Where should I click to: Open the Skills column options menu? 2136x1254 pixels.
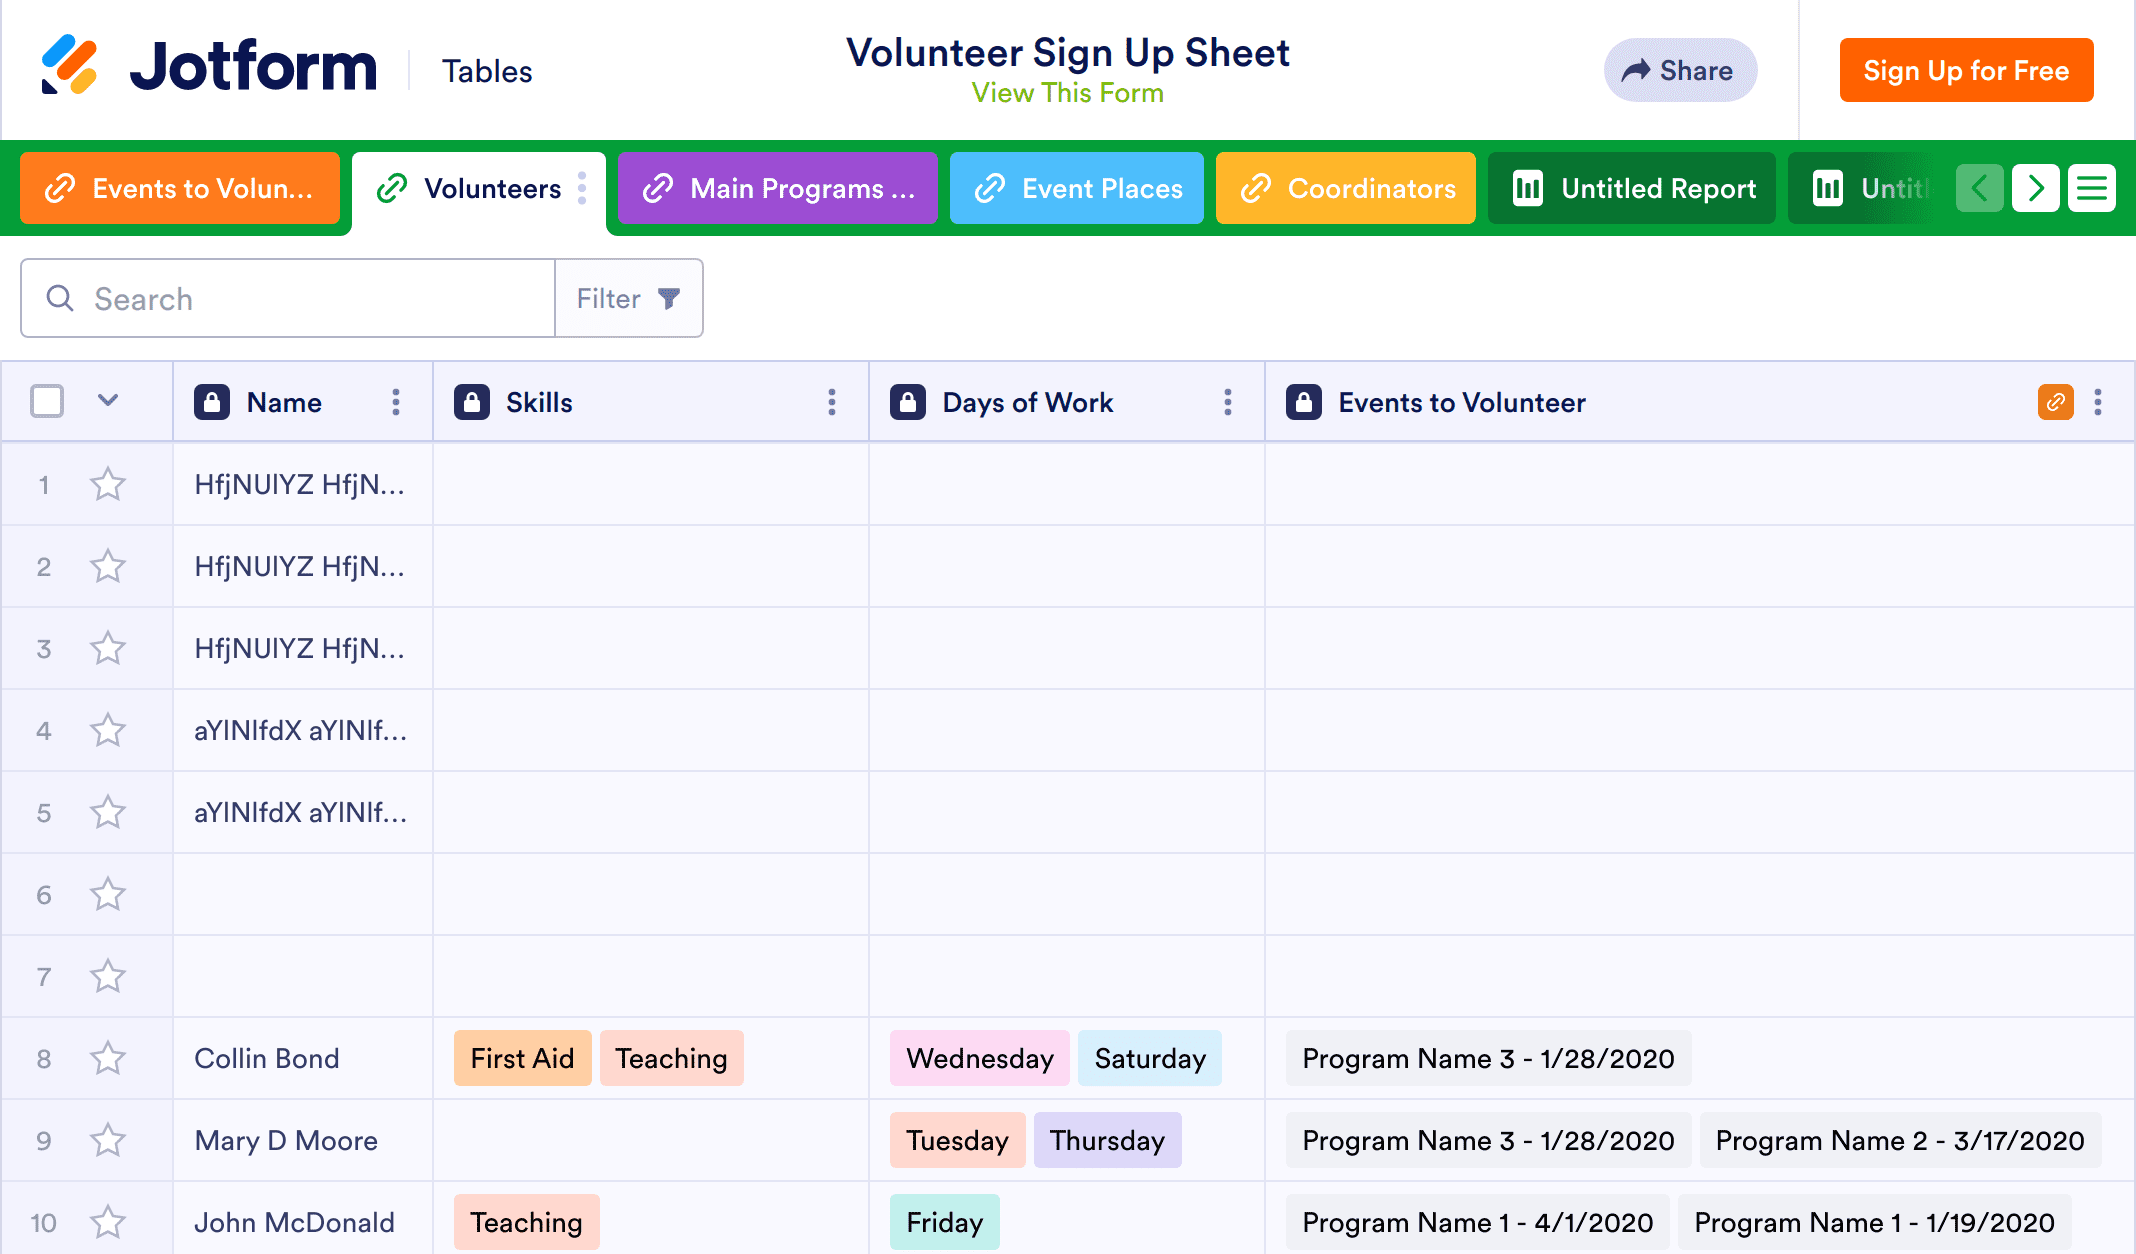pos(831,402)
